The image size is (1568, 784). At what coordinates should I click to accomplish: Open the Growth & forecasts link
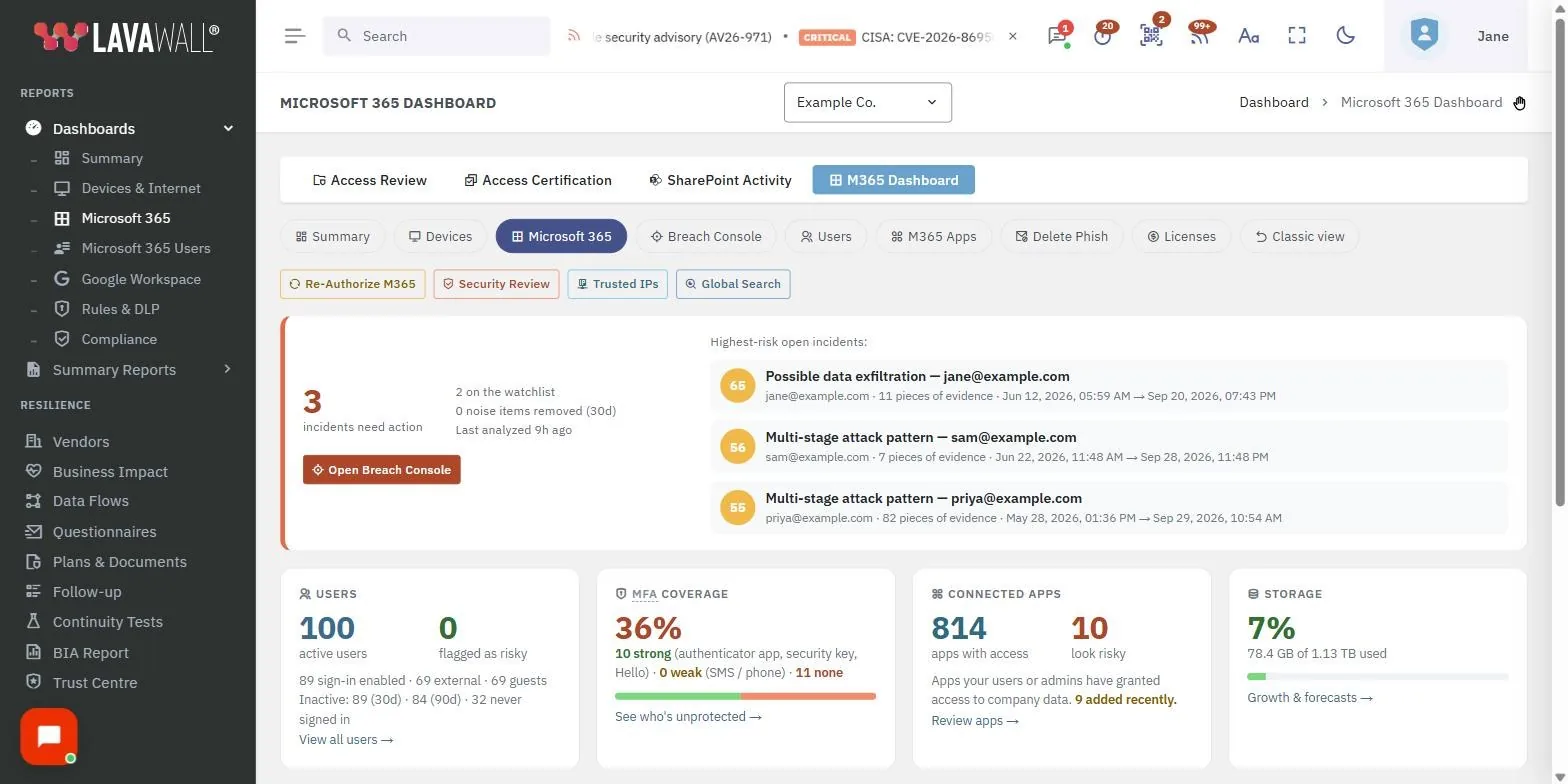tap(1310, 698)
